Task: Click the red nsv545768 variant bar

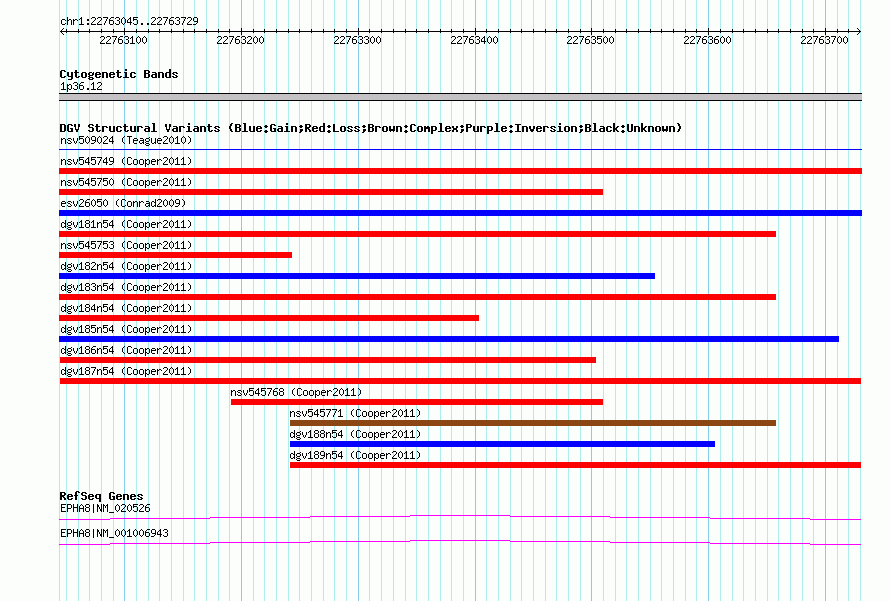Action: 417,402
